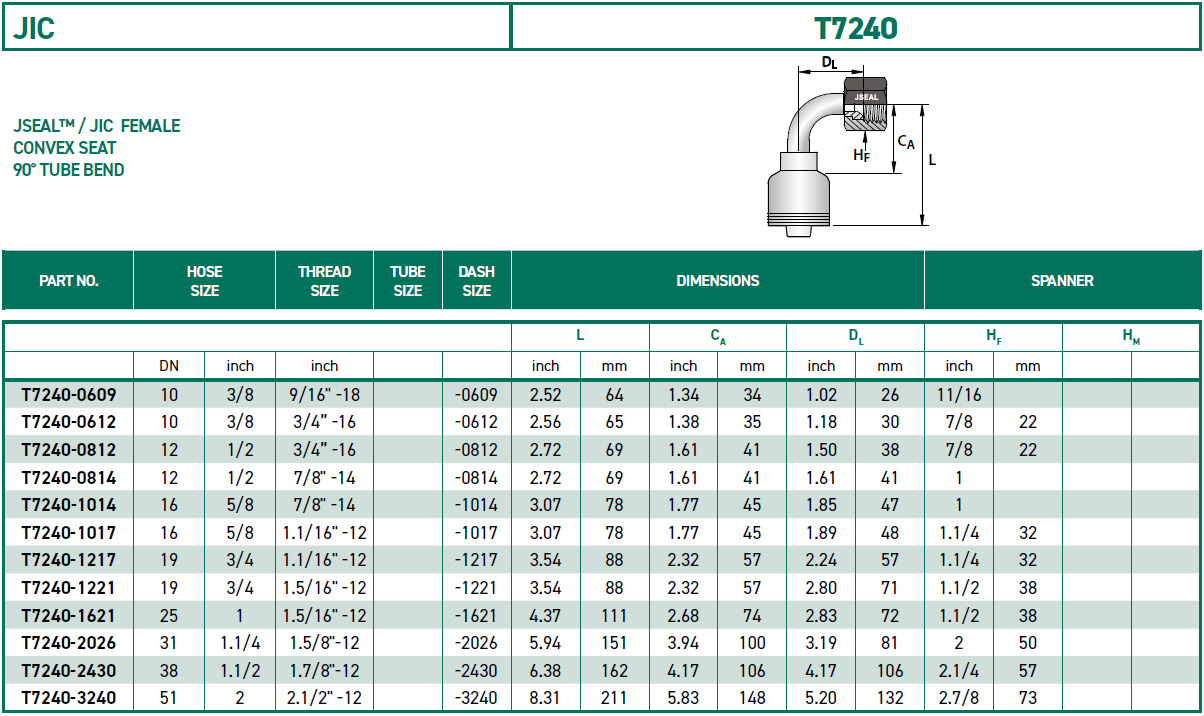This screenshot has width=1204, height=716.
Task: Click the CA value 2.68 inch
Action: point(684,615)
